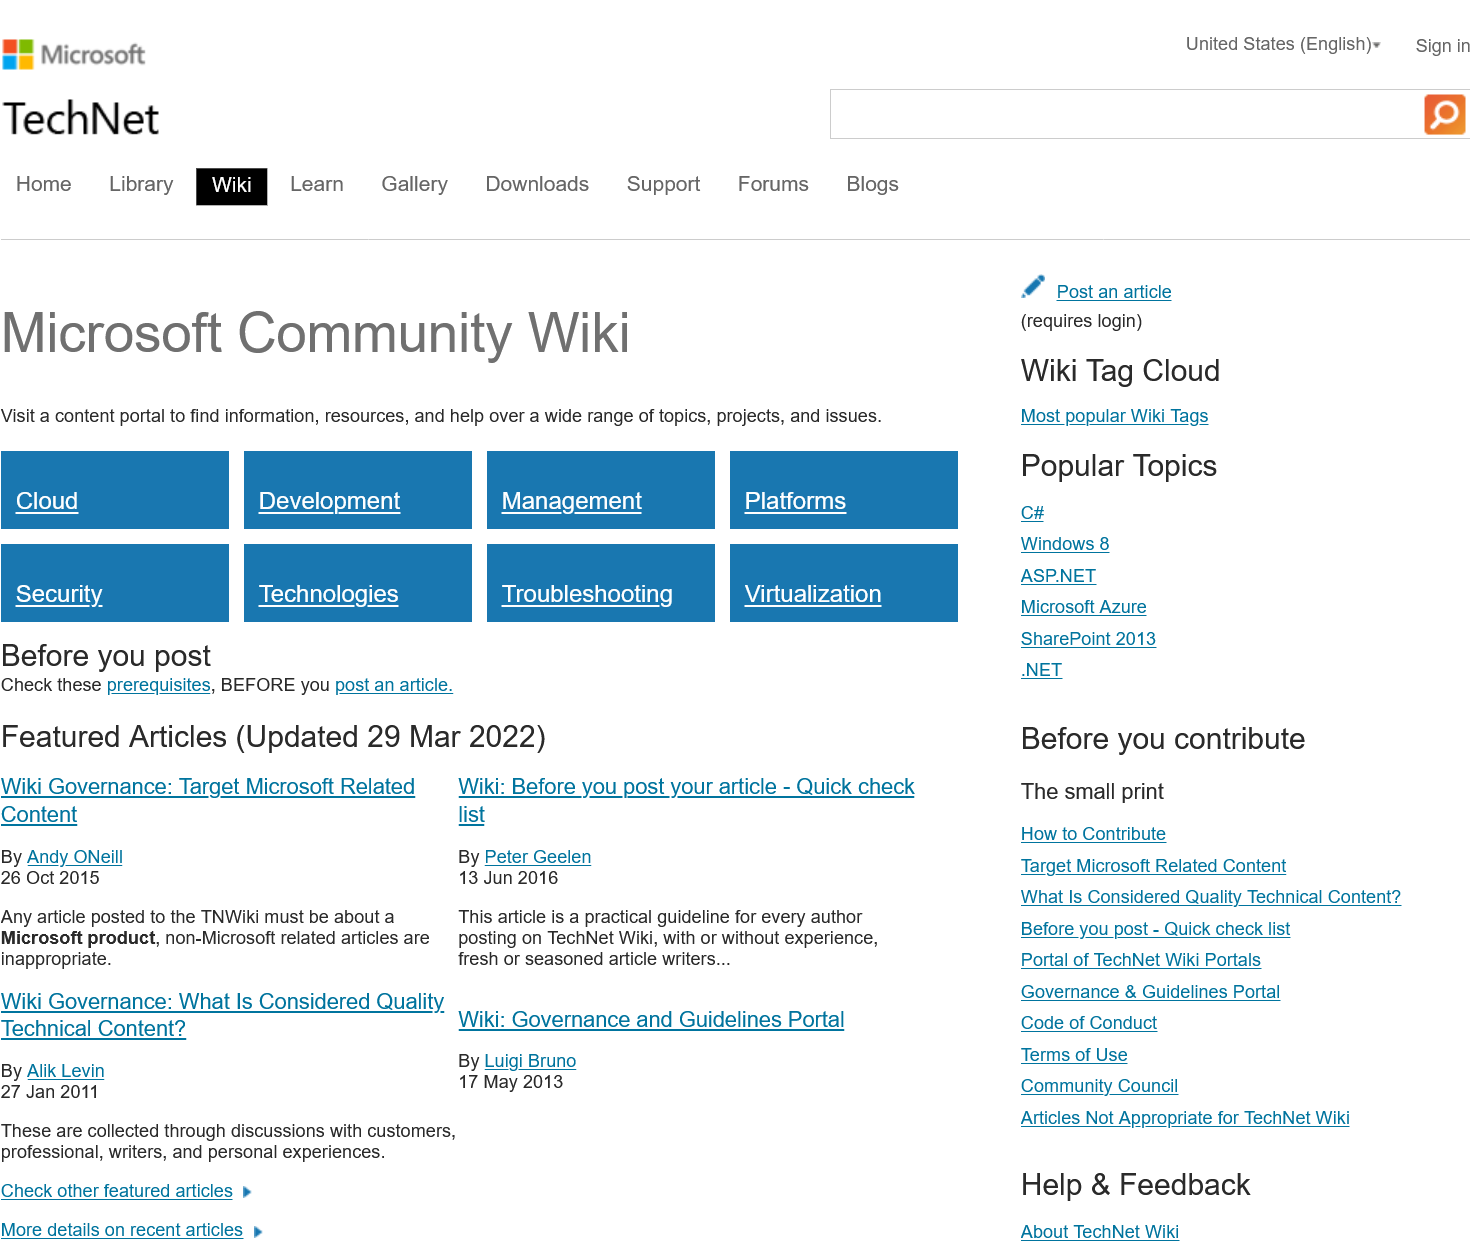Open the Gallery tab
The width and height of the screenshot is (1470, 1252).
[415, 184]
